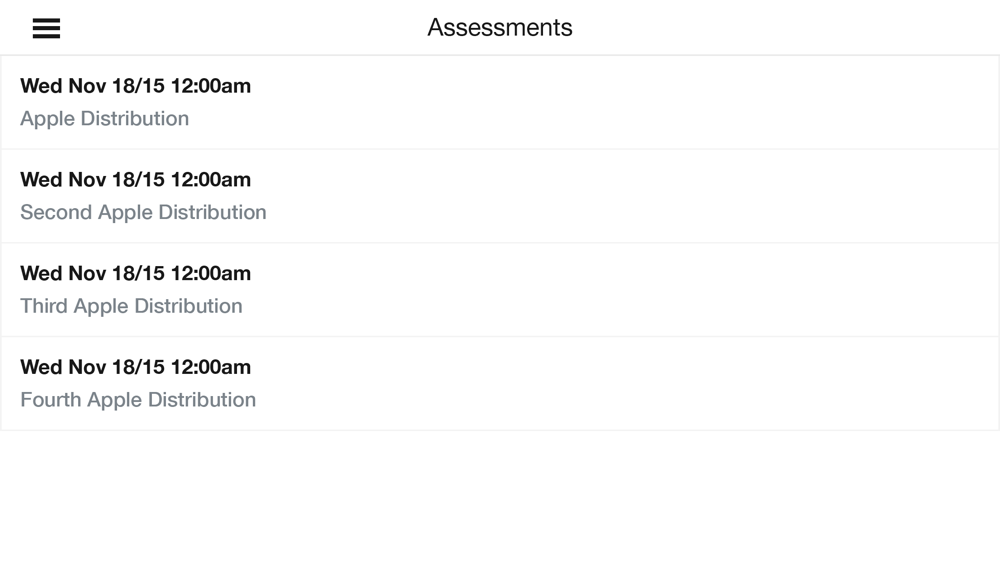Show the side menu via three-line icon

point(47,28)
